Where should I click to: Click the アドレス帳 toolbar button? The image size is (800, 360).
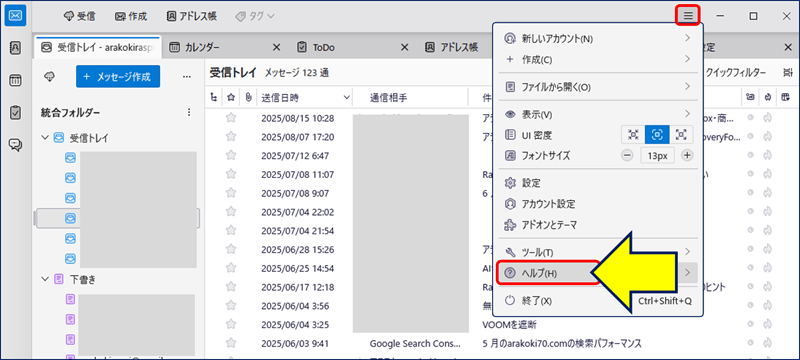192,16
